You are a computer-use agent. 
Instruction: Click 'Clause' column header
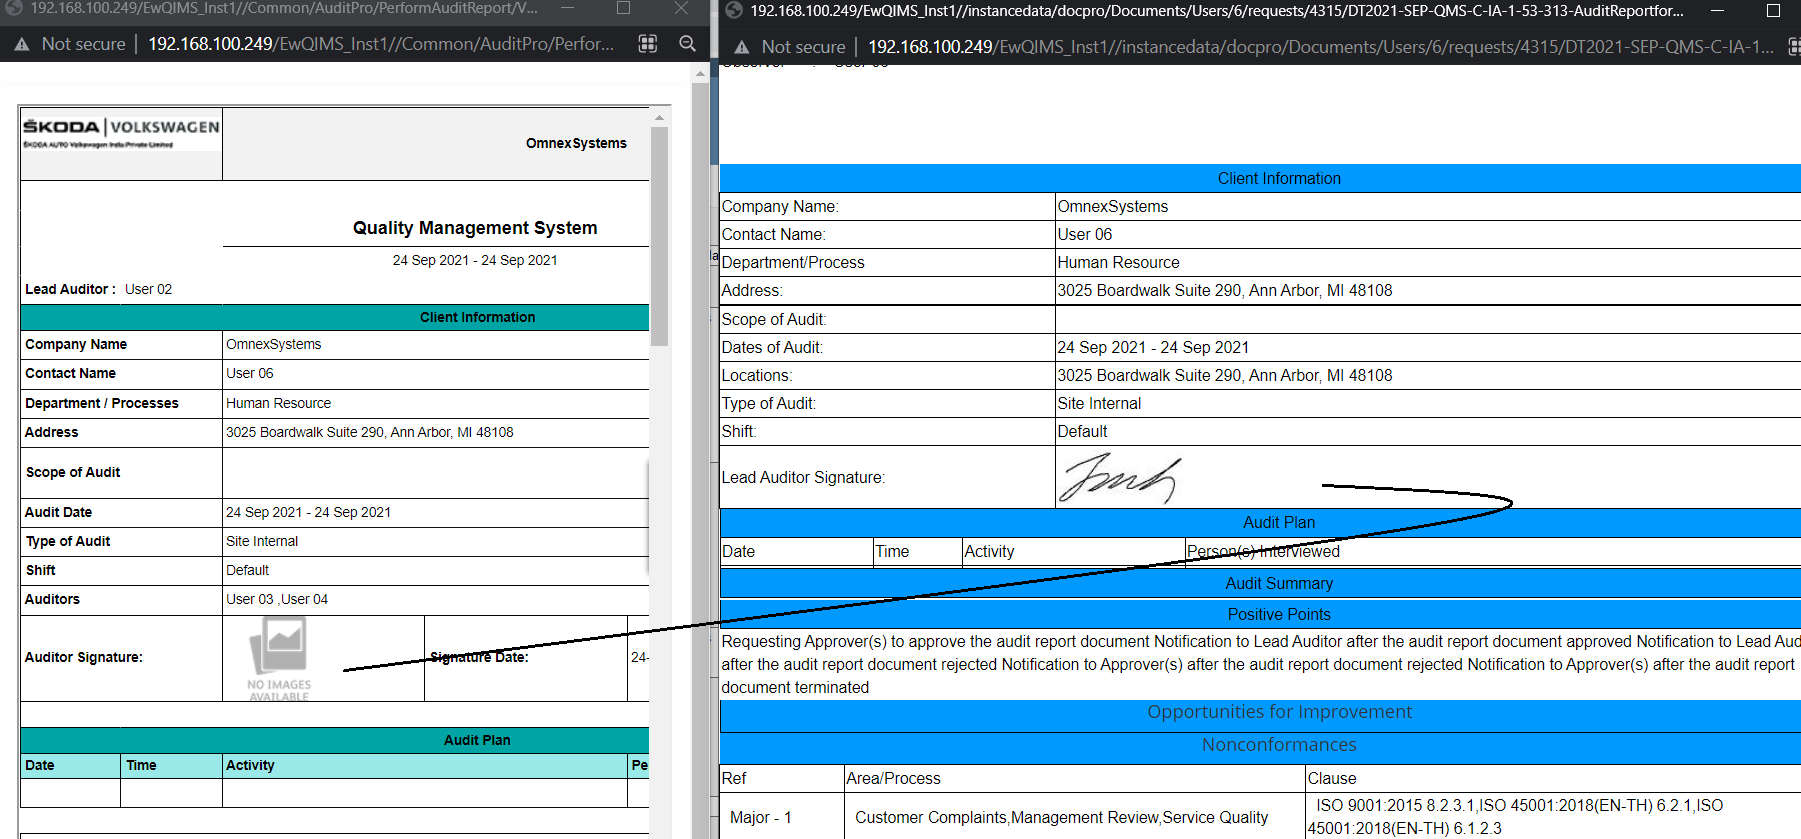(x=1332, y=778)
